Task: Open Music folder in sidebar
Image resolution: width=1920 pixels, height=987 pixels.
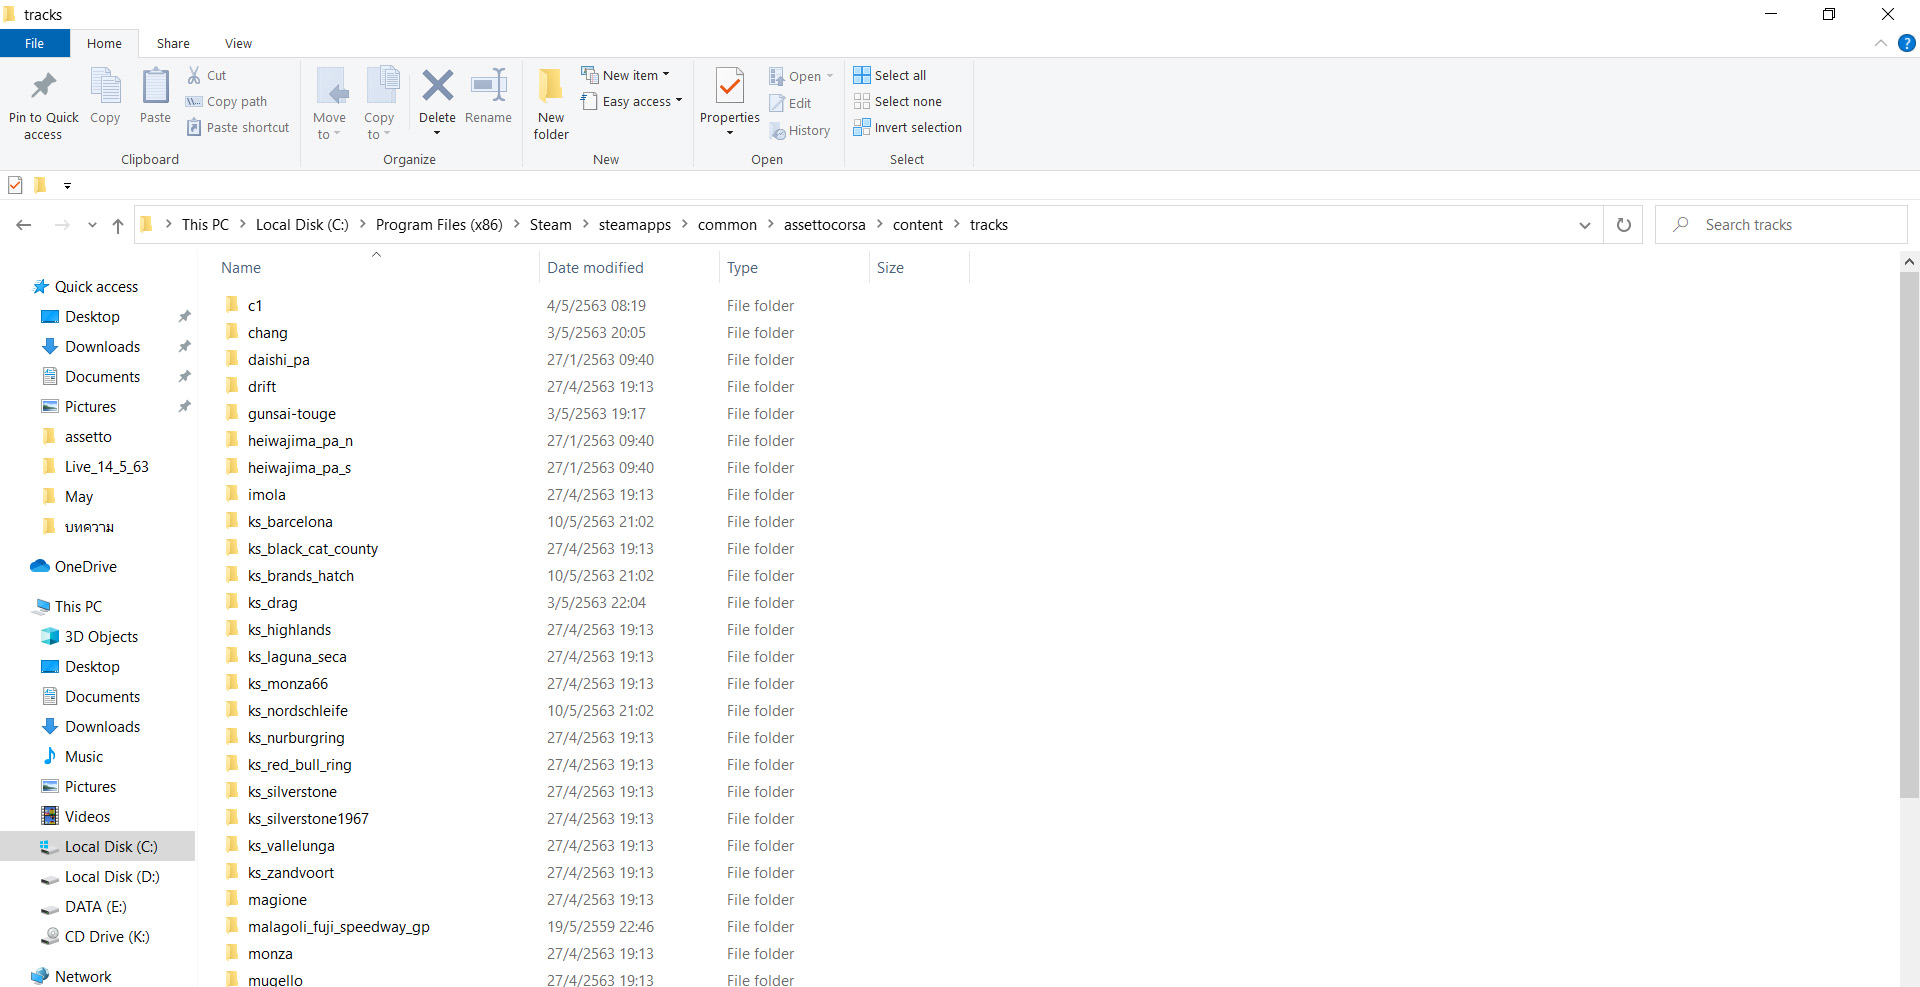Action: 72,756
